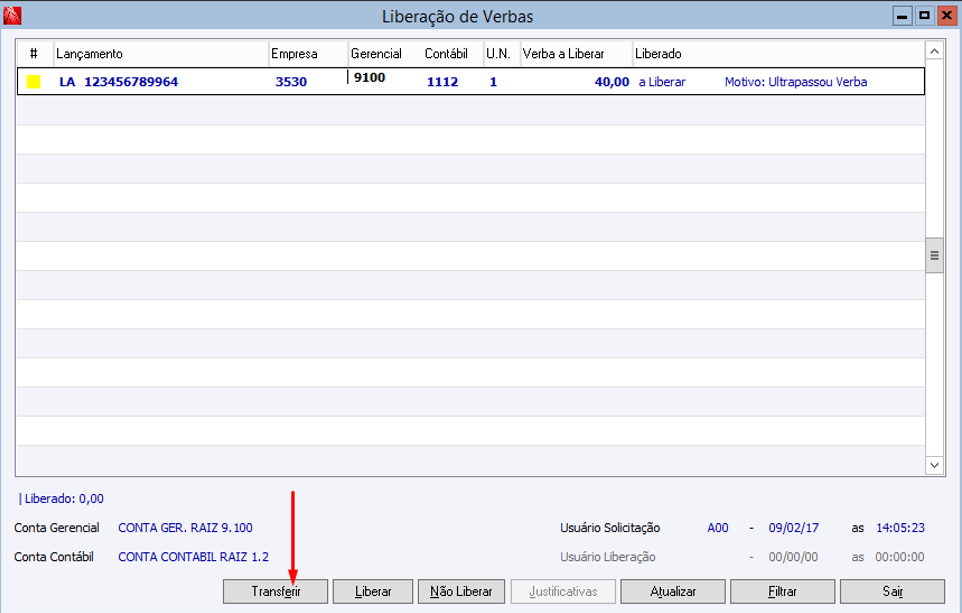Viewport: 962px width, 613px height.
Task: Click request date 09/02/17
Action: click(793, 528)
